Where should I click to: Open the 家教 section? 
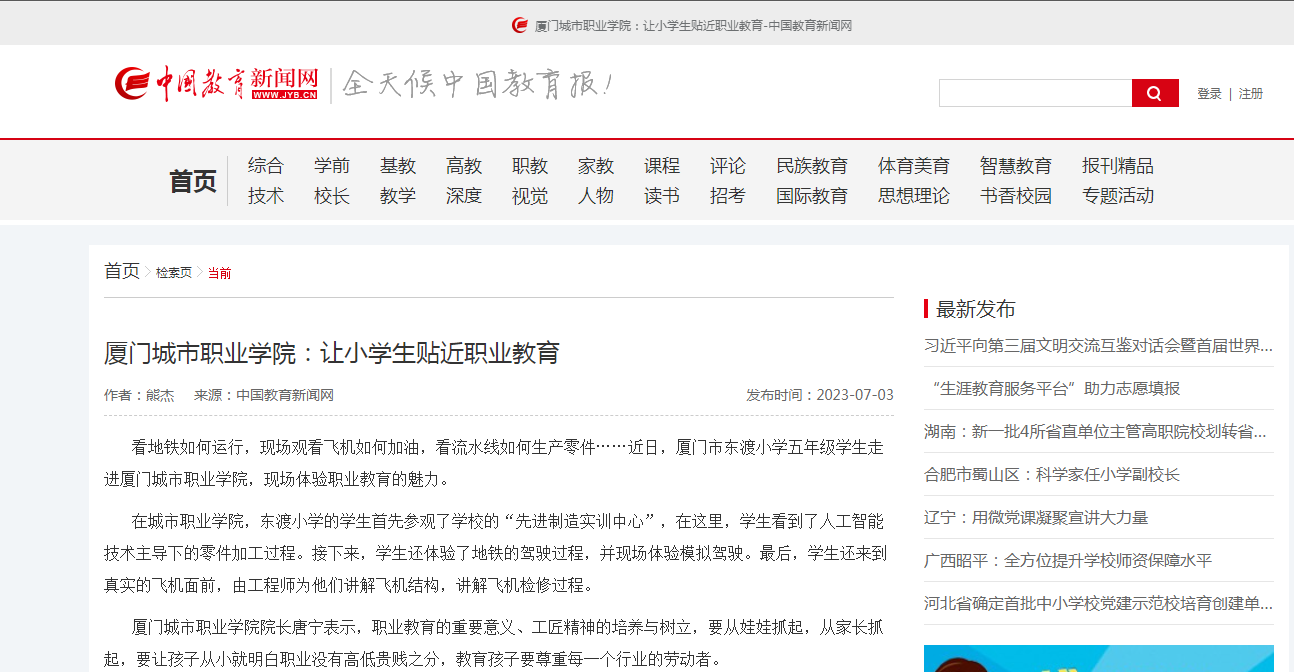point(596,166)
